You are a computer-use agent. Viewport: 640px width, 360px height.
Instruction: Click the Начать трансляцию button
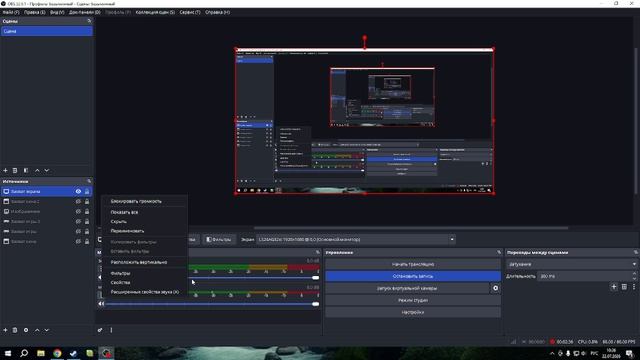tap(413, 264)
